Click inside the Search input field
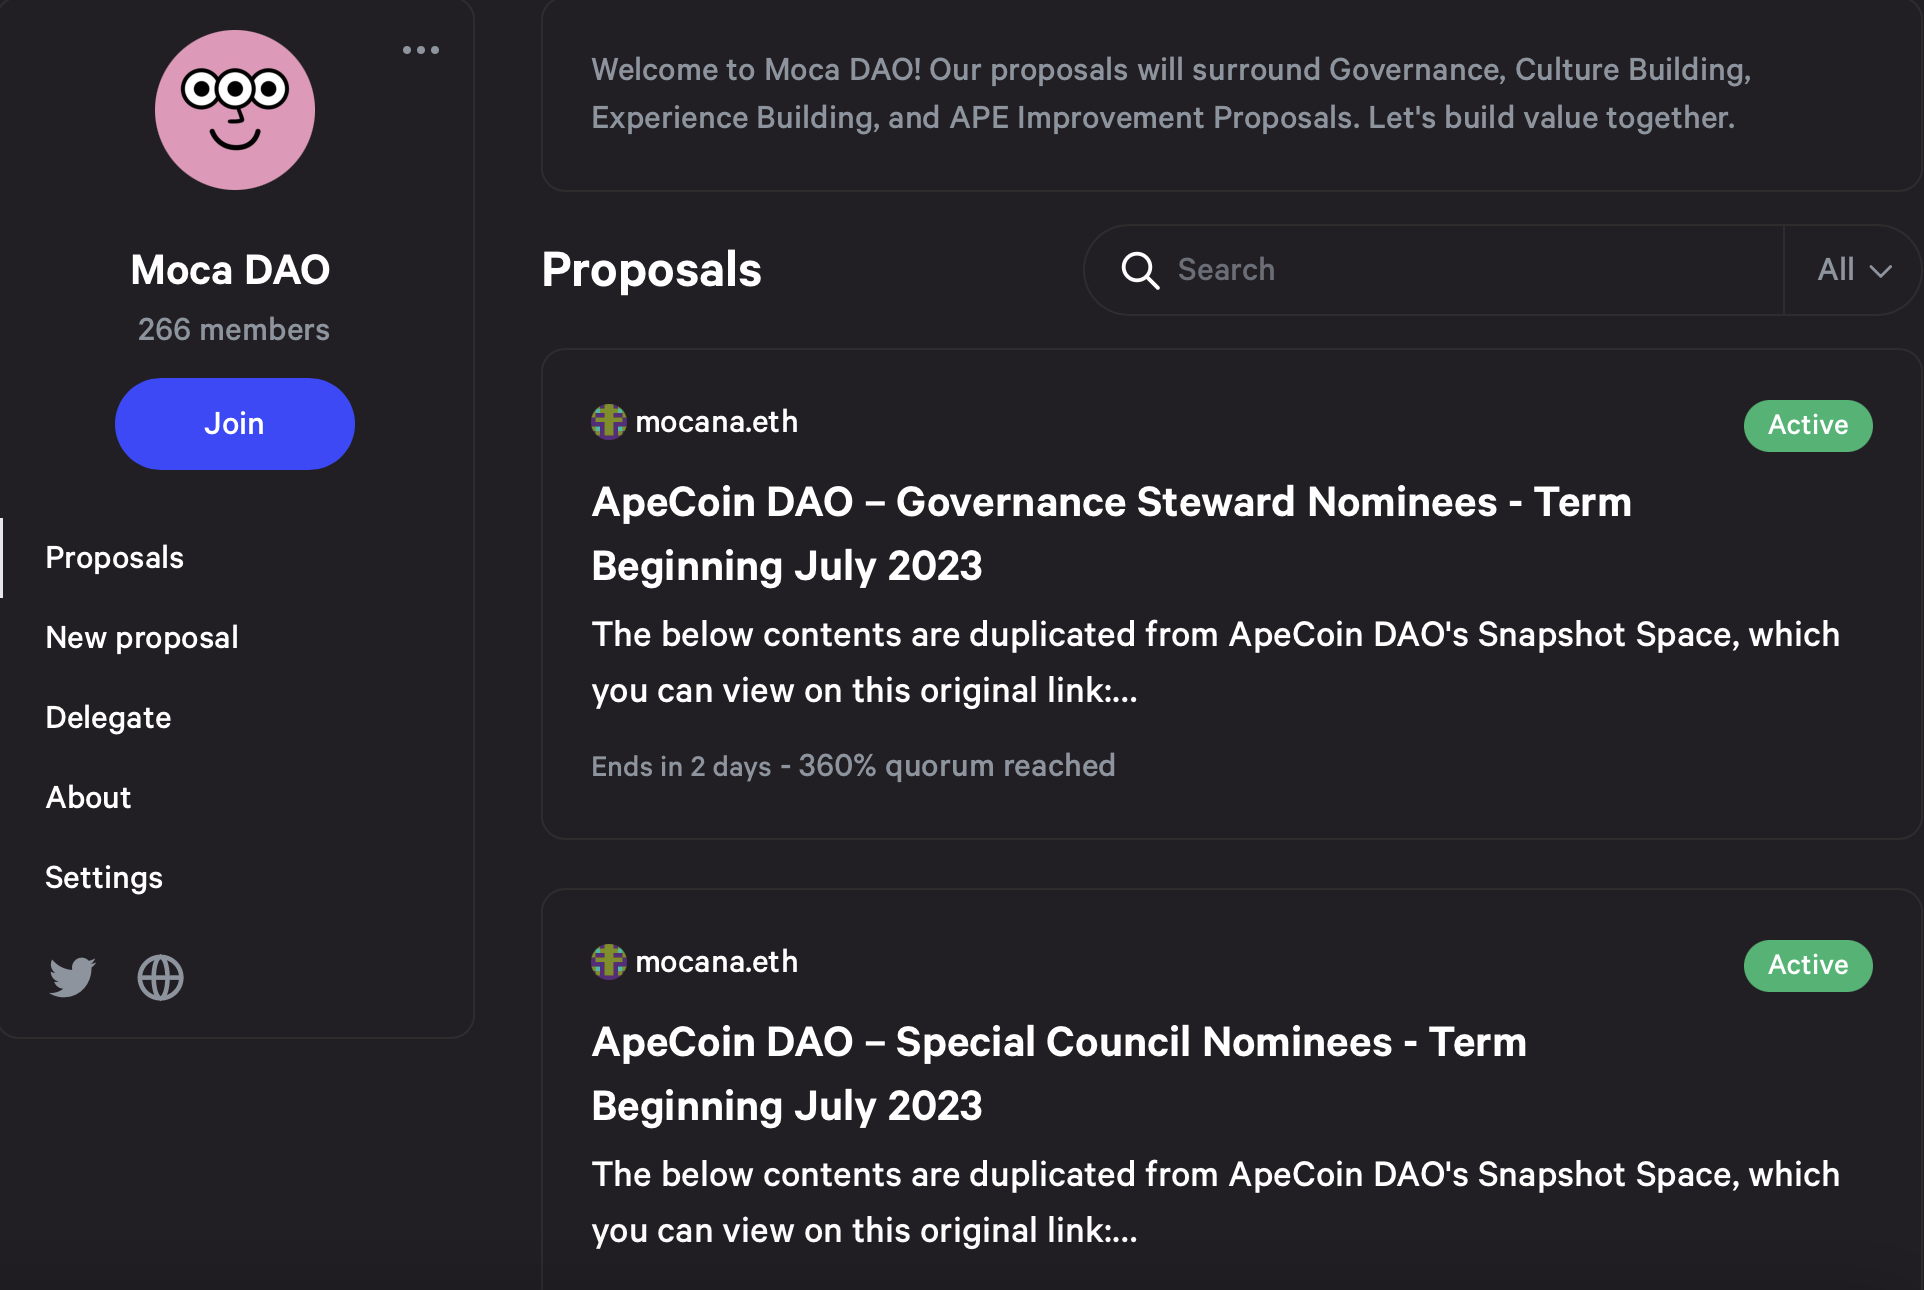 (1400, 270)
